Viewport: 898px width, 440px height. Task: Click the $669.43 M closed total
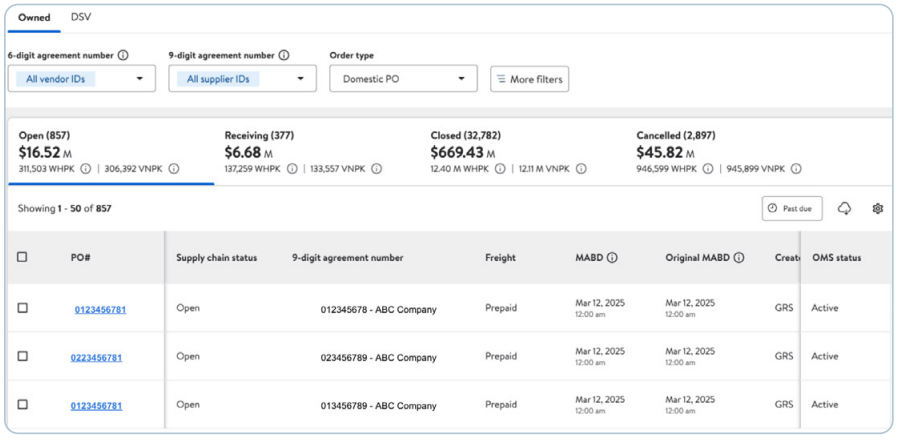coord(463,152)
